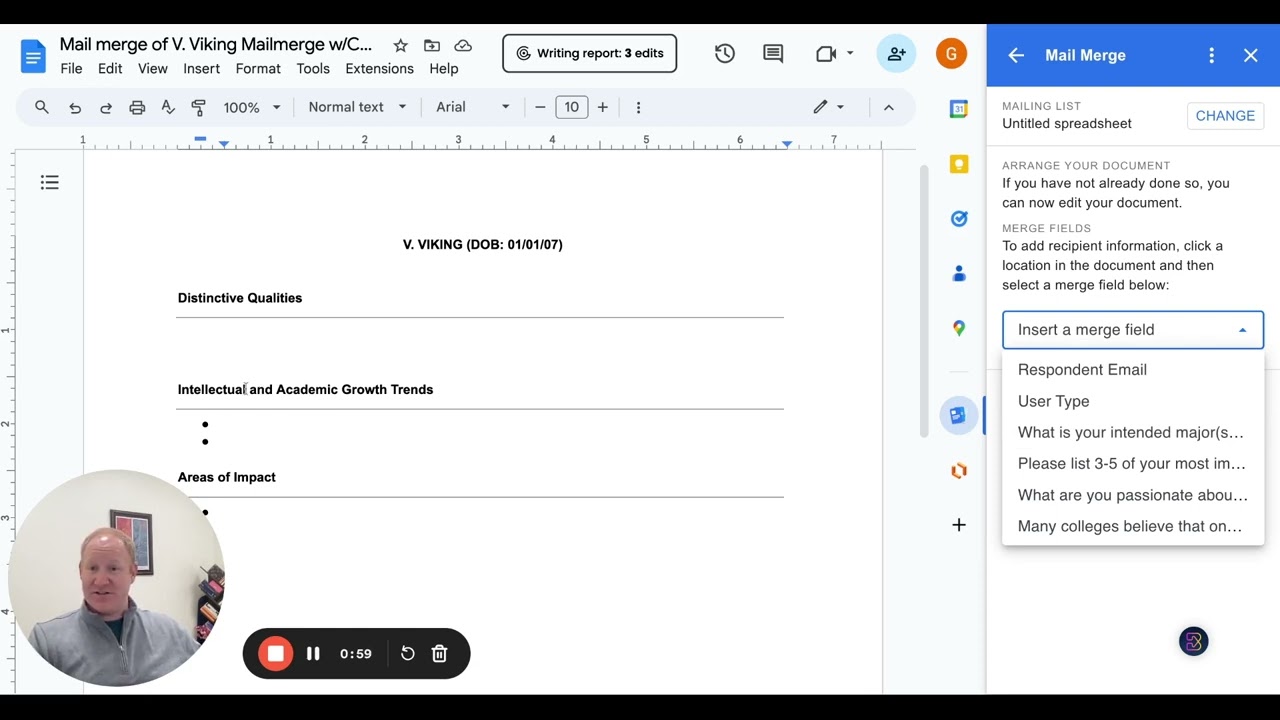
Task: Undo the last action
Action: 75,107
